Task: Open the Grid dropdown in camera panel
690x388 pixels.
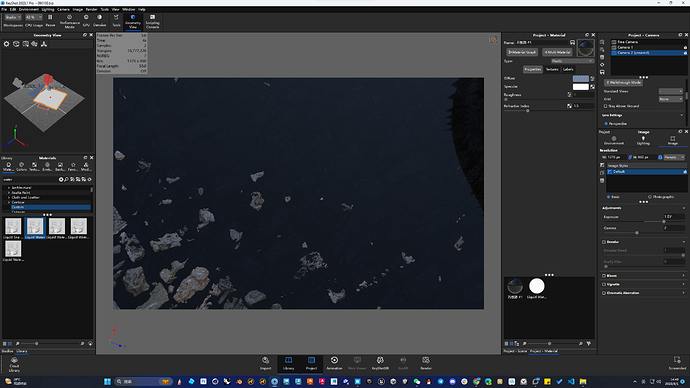Action: (x=671, y=99)
